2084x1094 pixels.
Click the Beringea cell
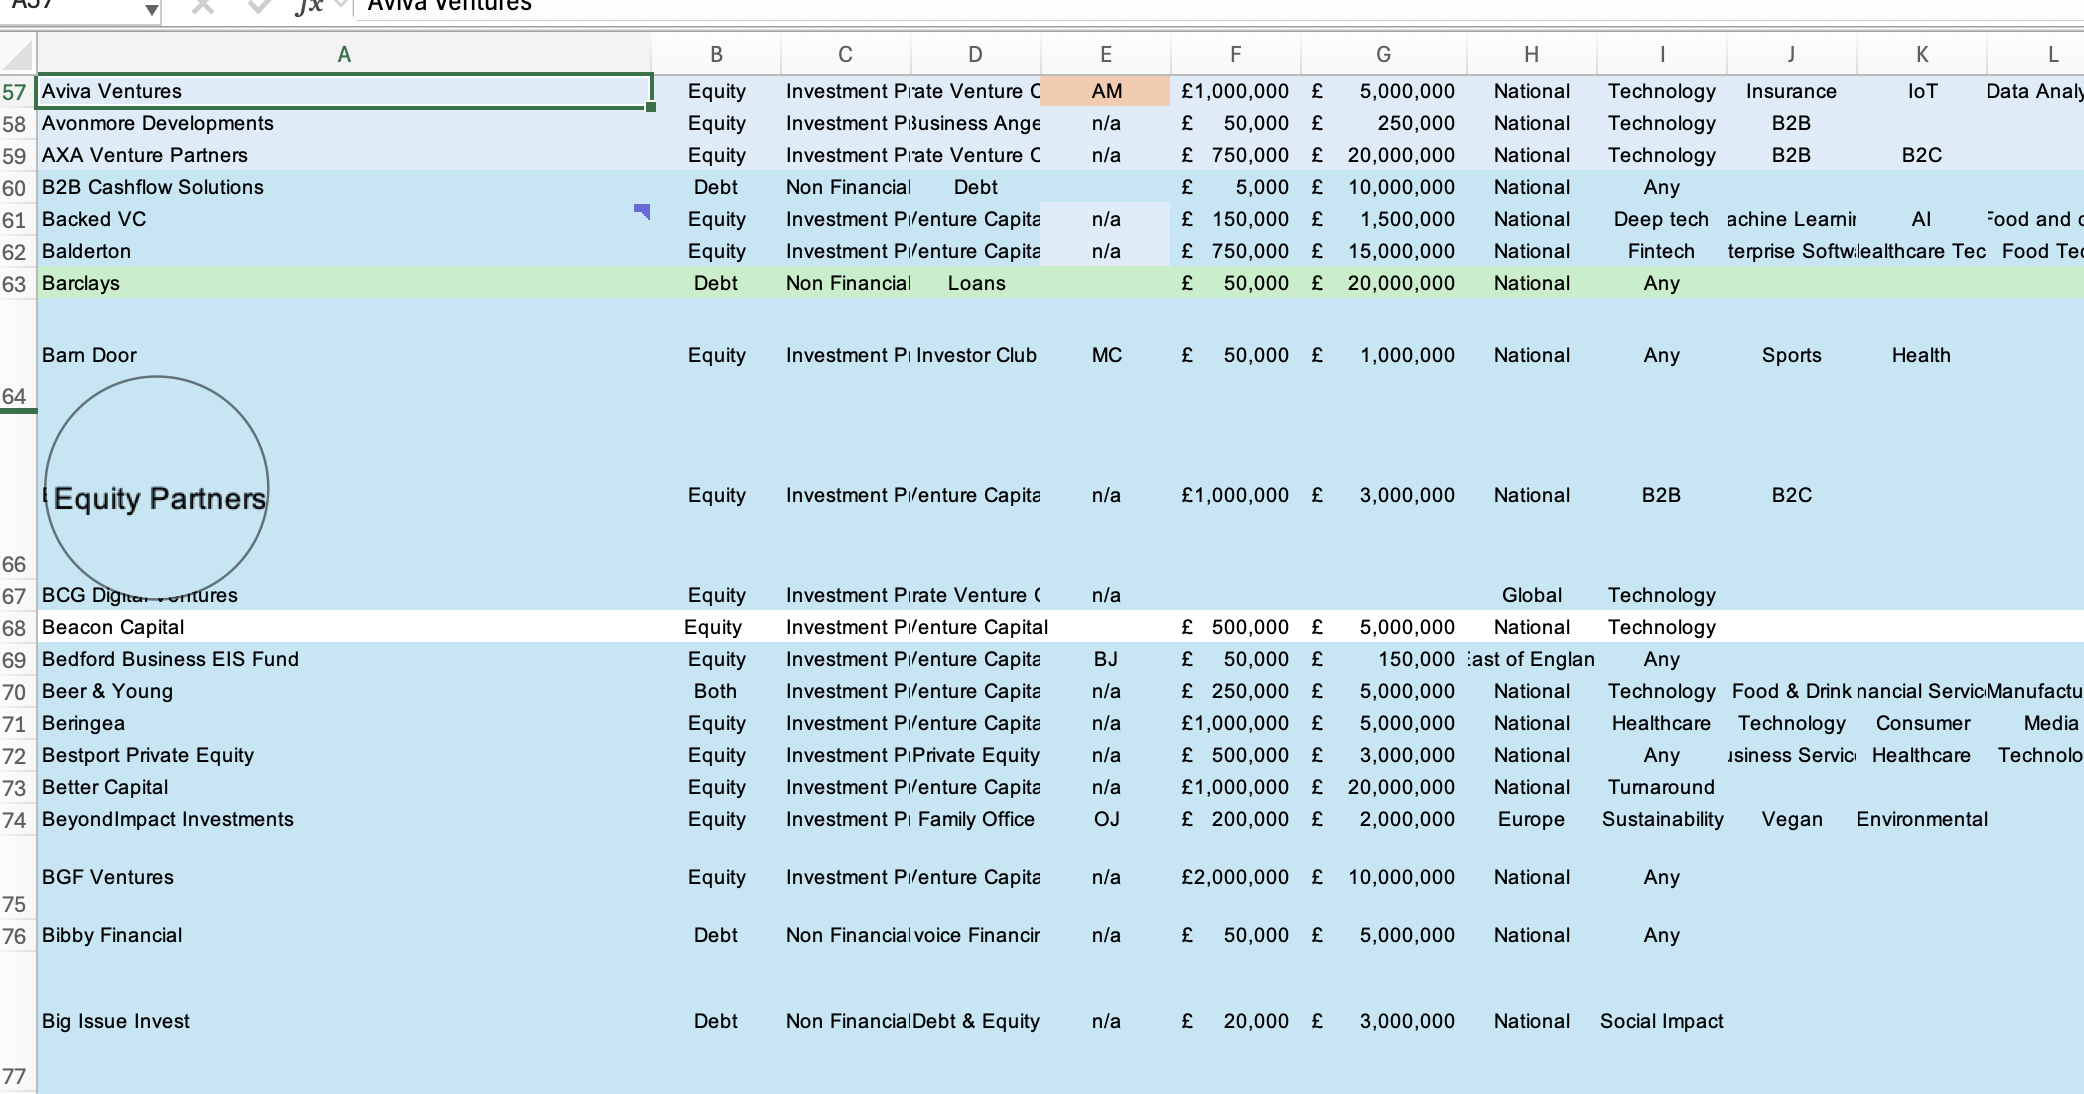pyautogui.click(x=344, y=723)
